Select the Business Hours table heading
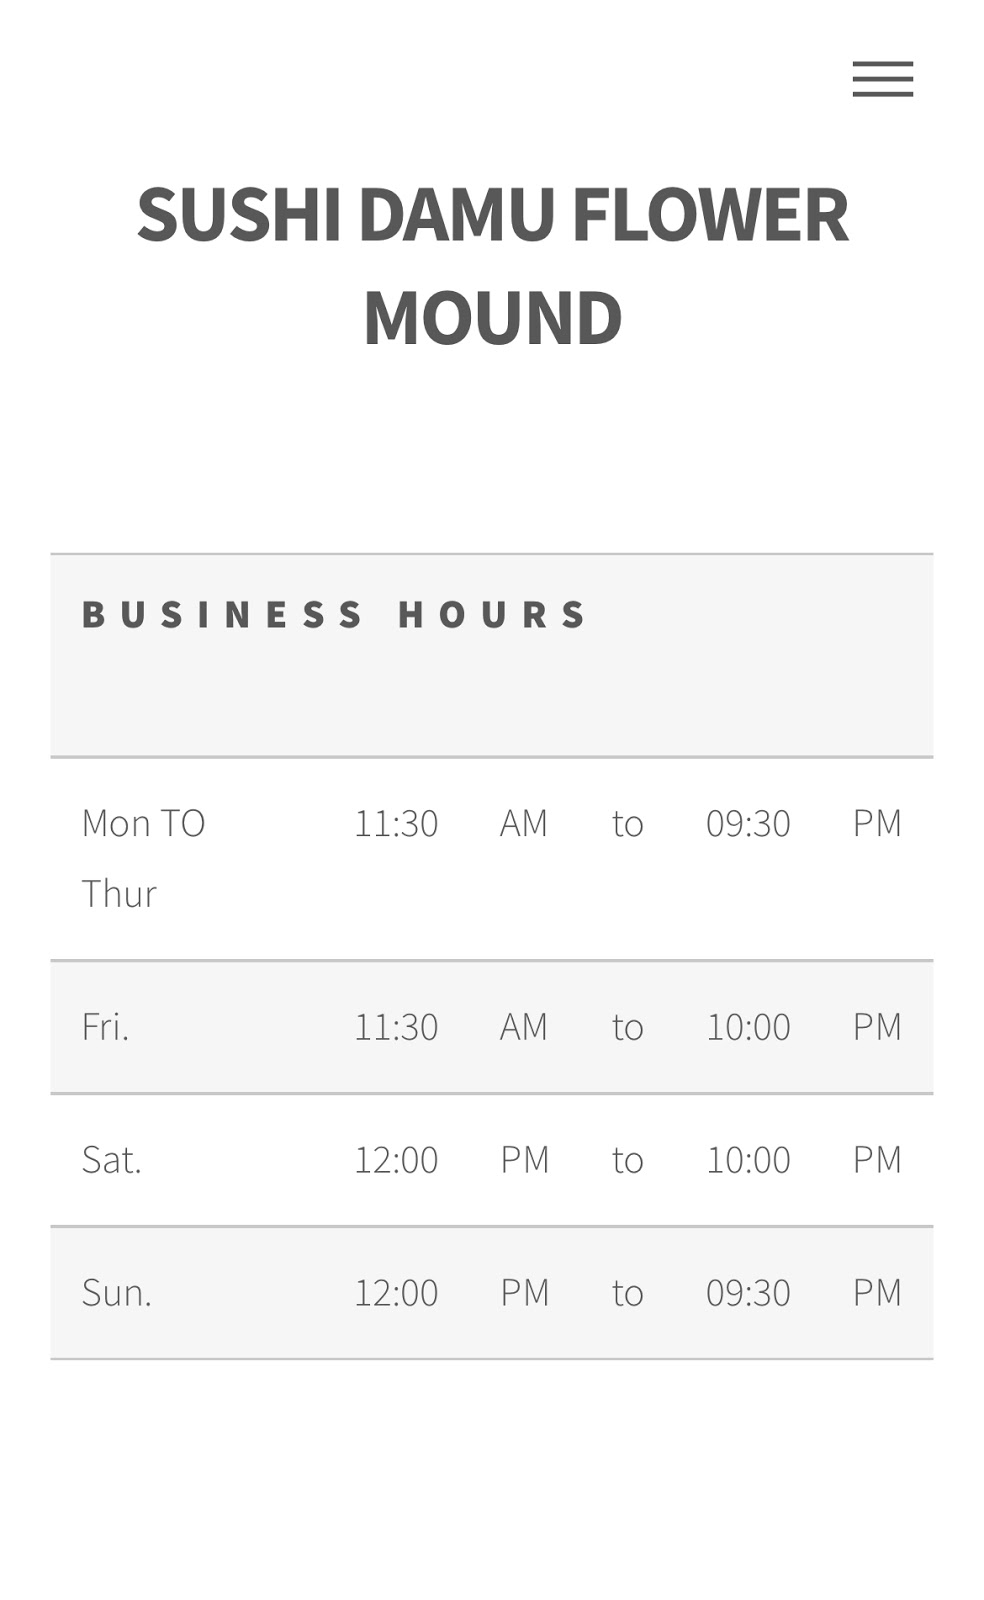The image size is (984, 1600). click(335, 614)
